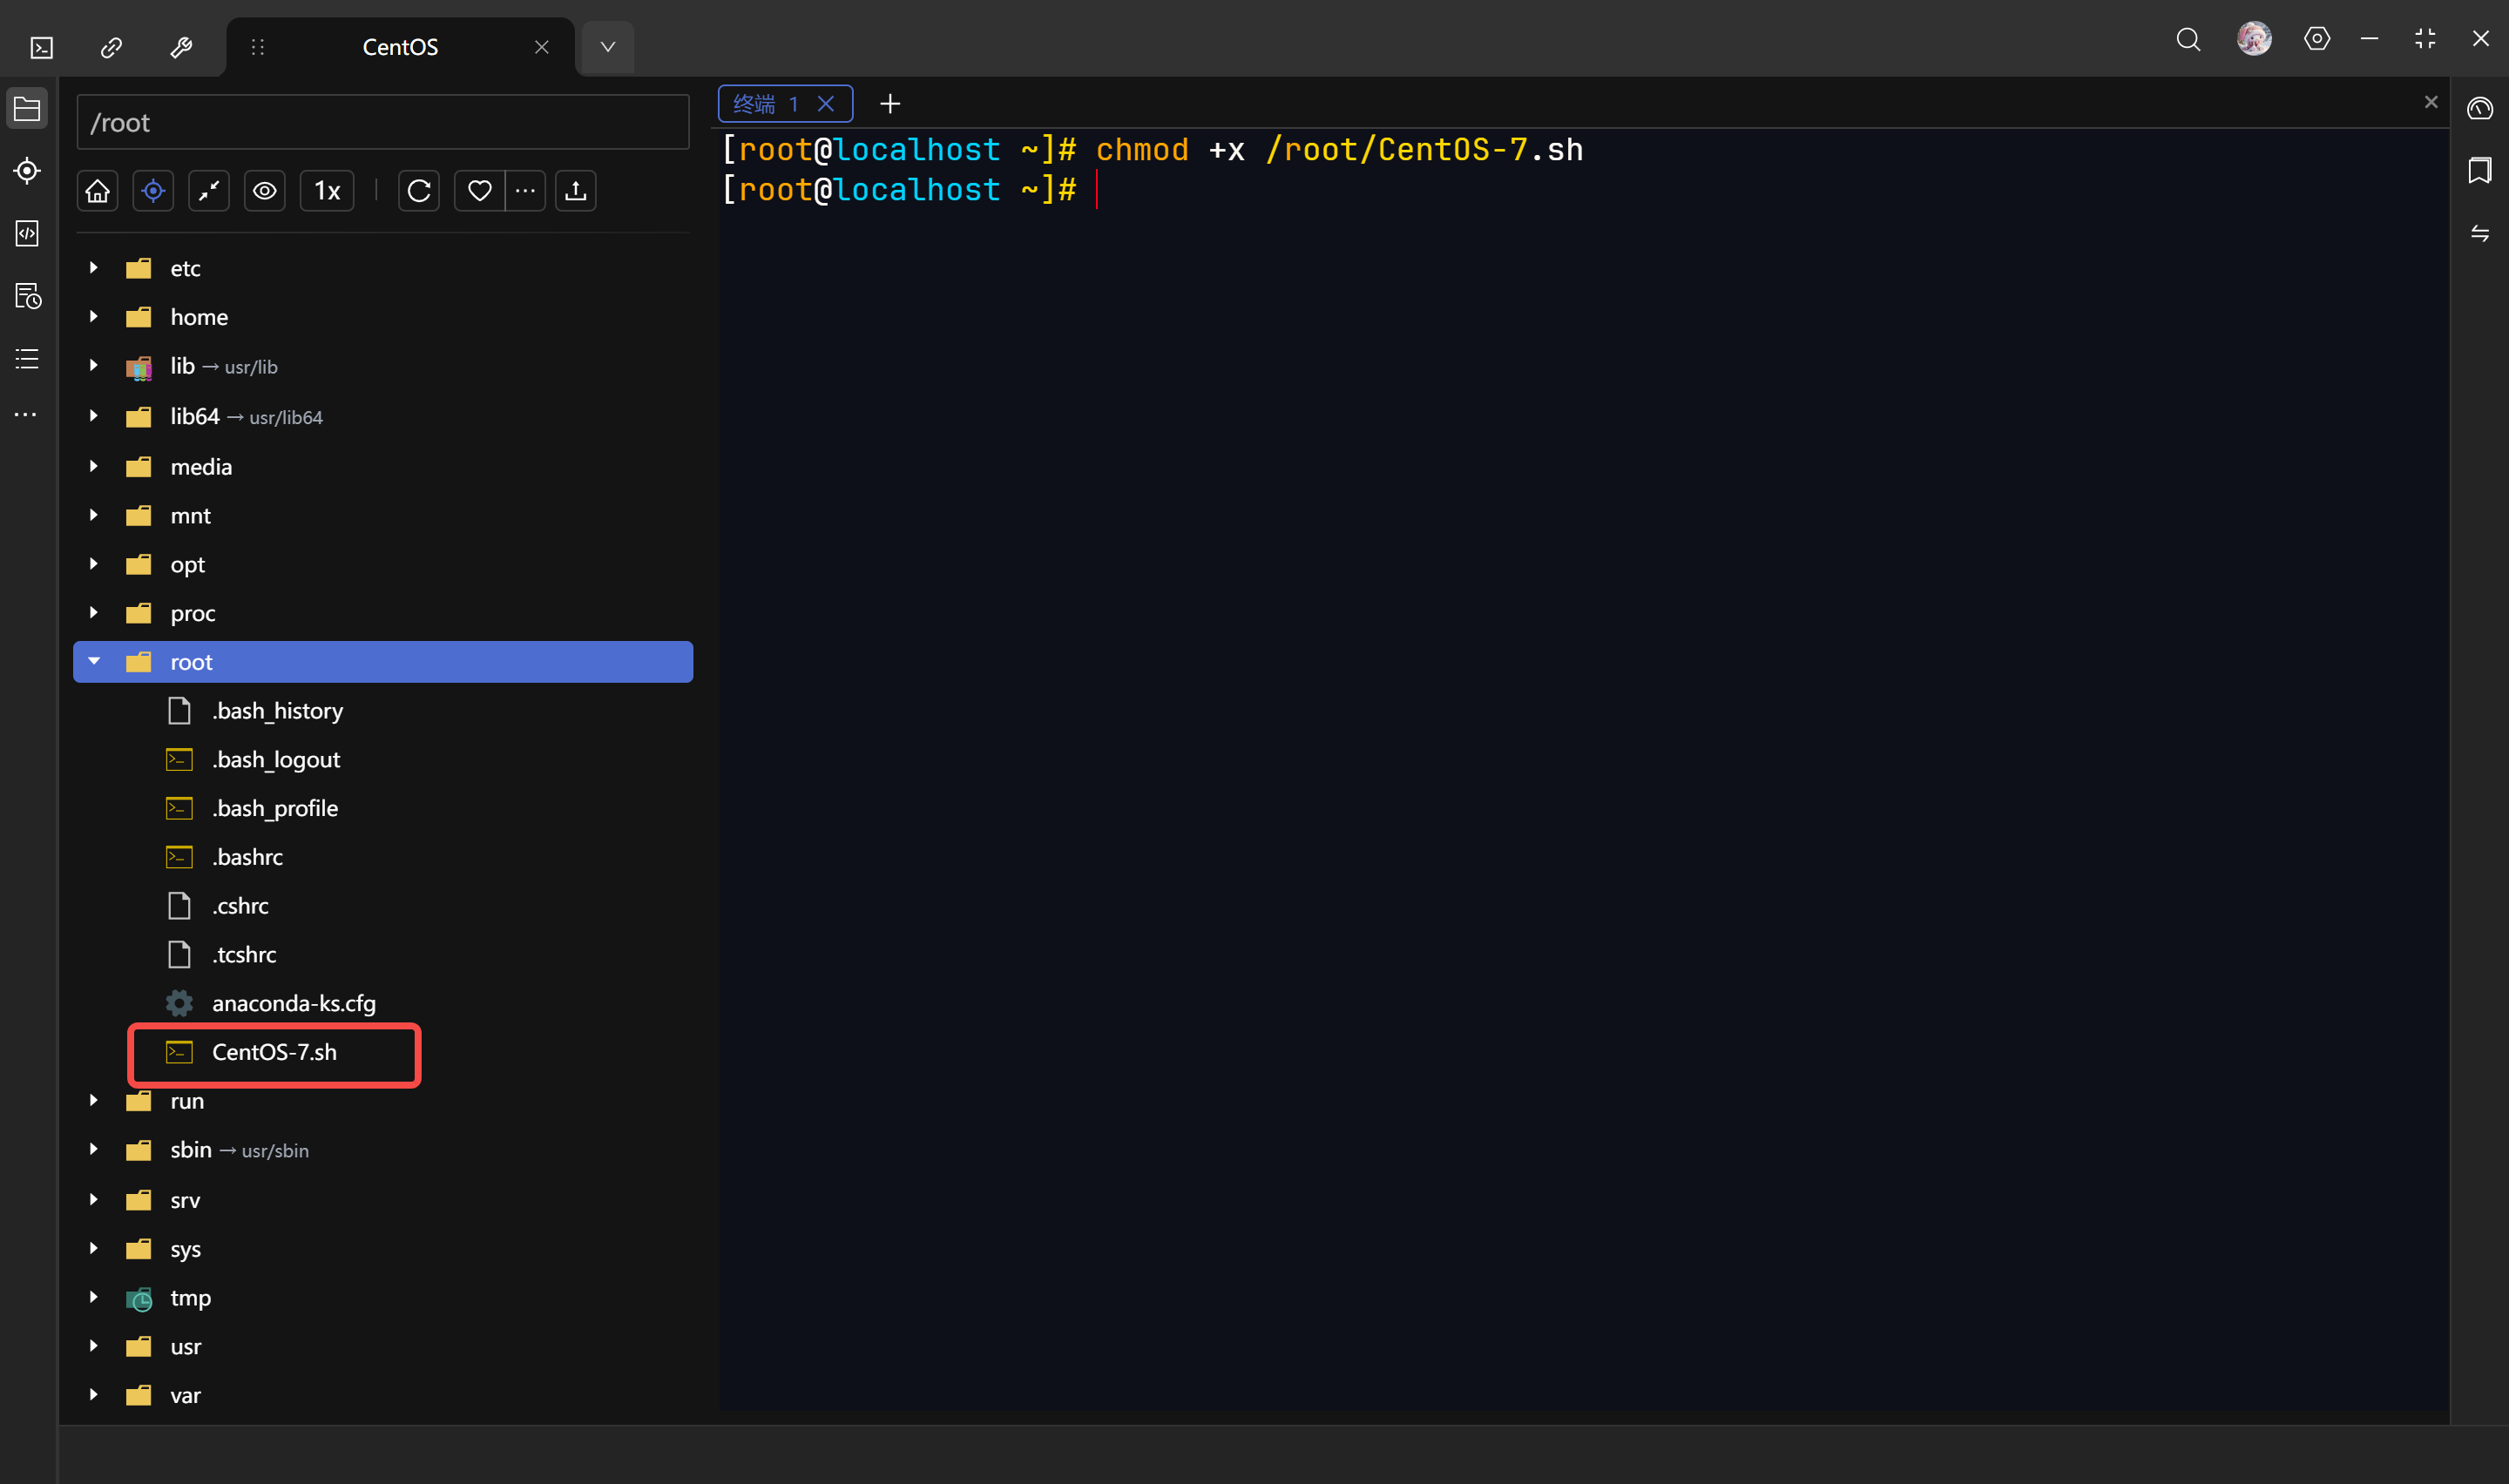Select the CentOS-7.sh file
The image size is (2509, 1484).
pos(274,1052)
